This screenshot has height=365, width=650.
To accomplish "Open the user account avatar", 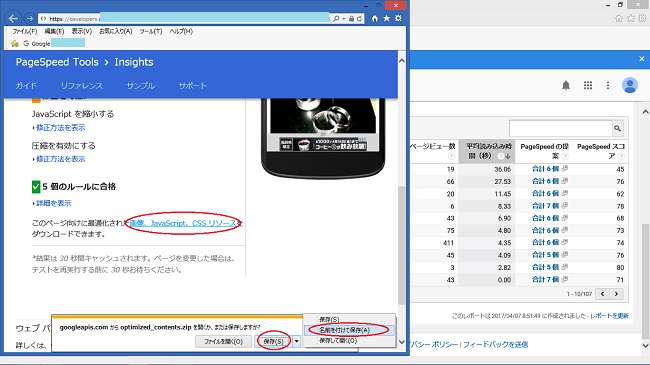I will [x=630, y=85].
